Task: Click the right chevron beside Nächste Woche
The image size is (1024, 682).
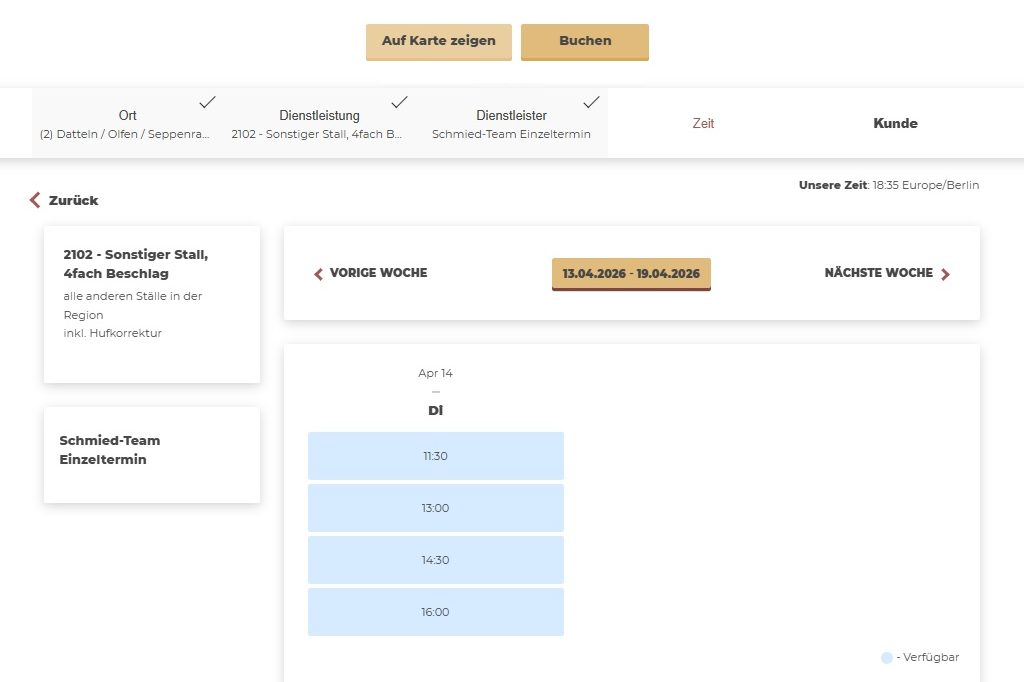Action: [946, 274]
